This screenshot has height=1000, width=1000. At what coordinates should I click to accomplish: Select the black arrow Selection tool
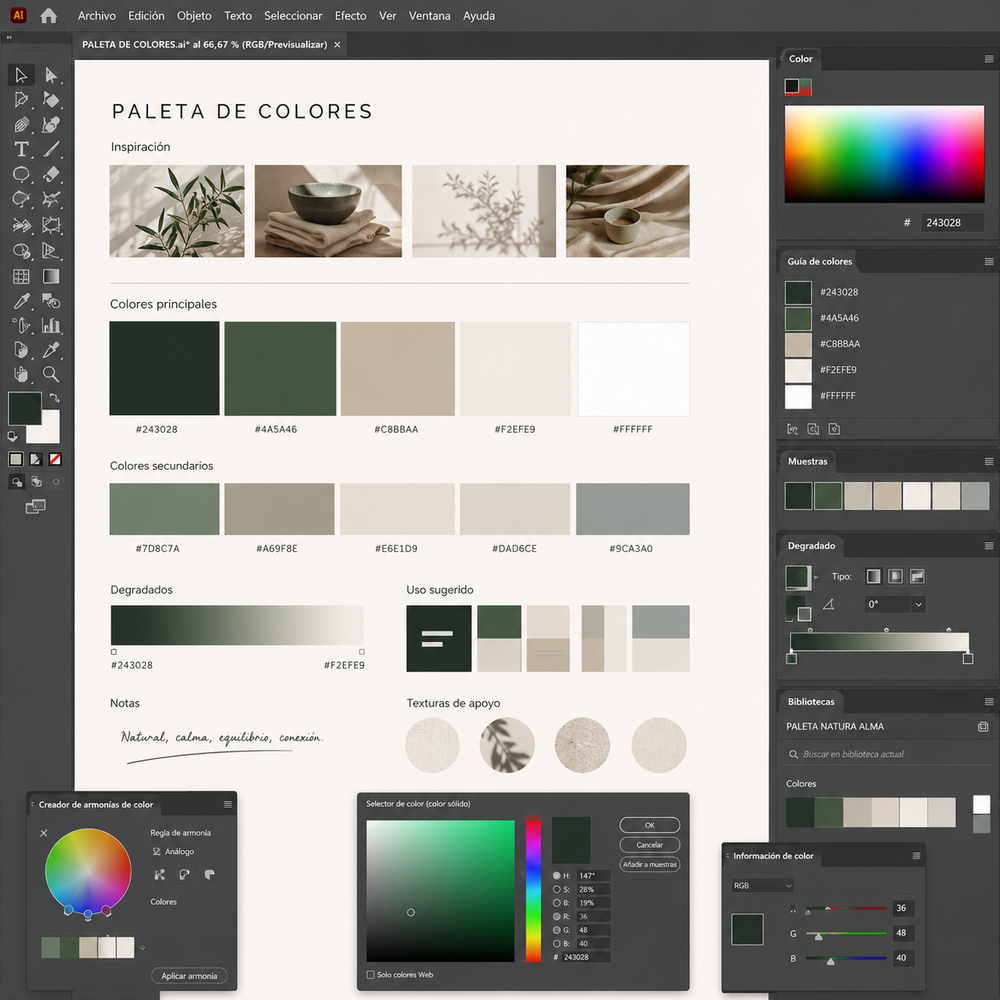coord(21,75)
